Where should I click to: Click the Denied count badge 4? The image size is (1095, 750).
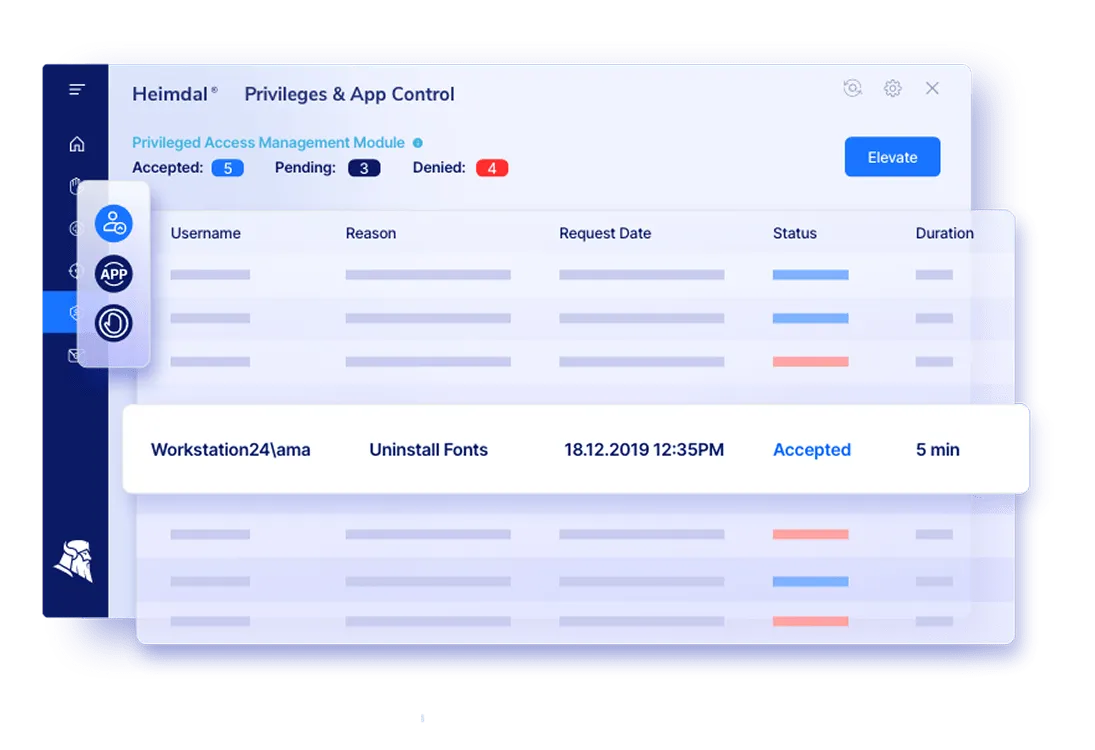point(492,168)
